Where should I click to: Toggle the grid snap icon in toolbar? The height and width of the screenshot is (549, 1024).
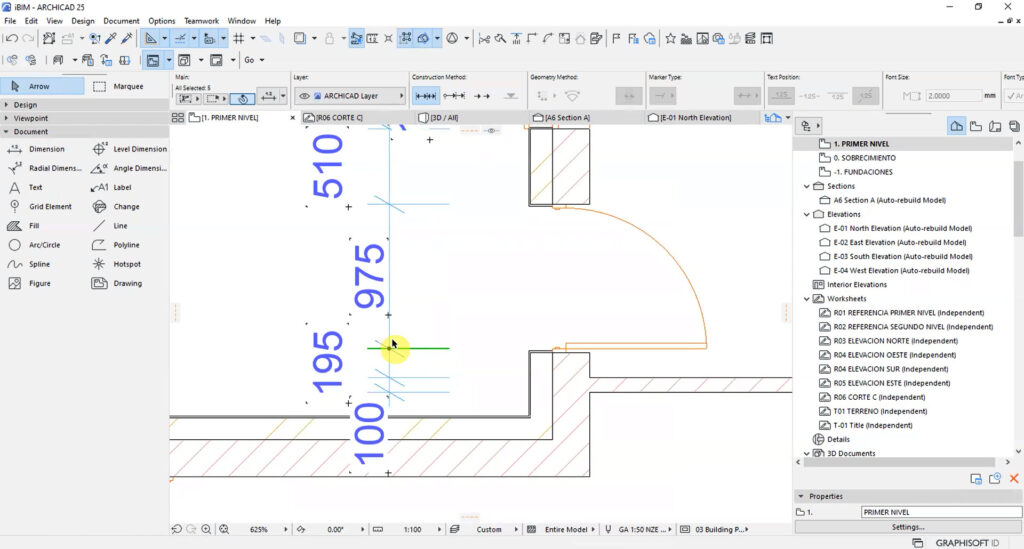tap(239, 39)
